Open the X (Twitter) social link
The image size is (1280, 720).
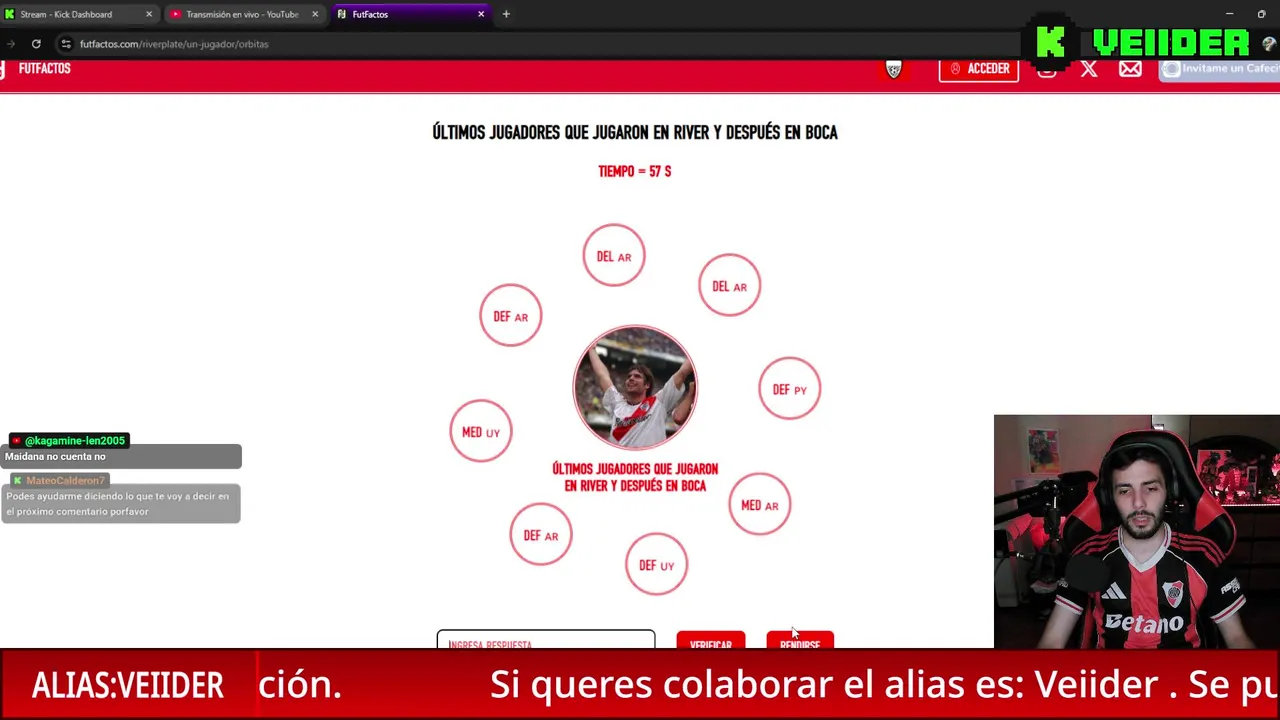[1089, 69]
